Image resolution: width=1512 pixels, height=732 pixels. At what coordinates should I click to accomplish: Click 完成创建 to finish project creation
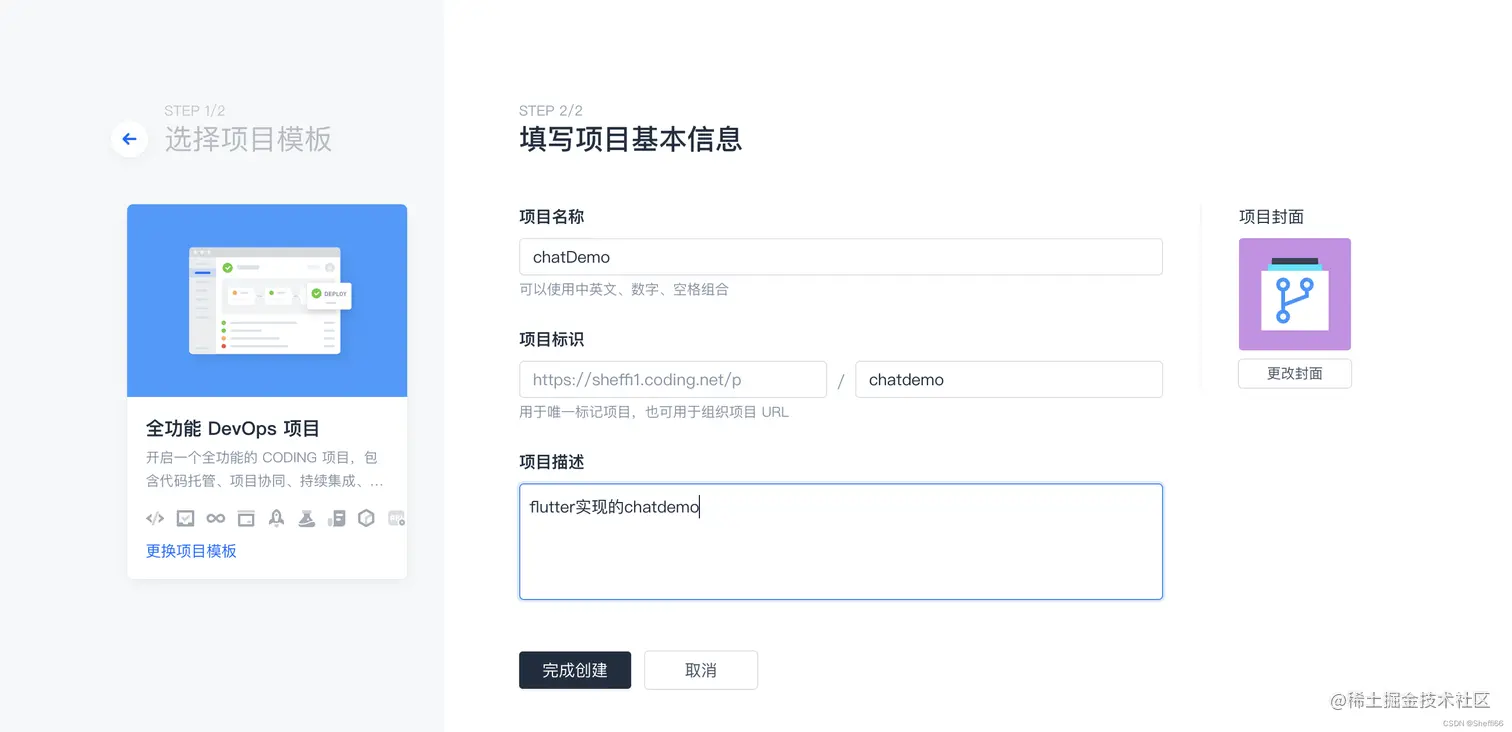pyautogui.click(x=575, y=670)
